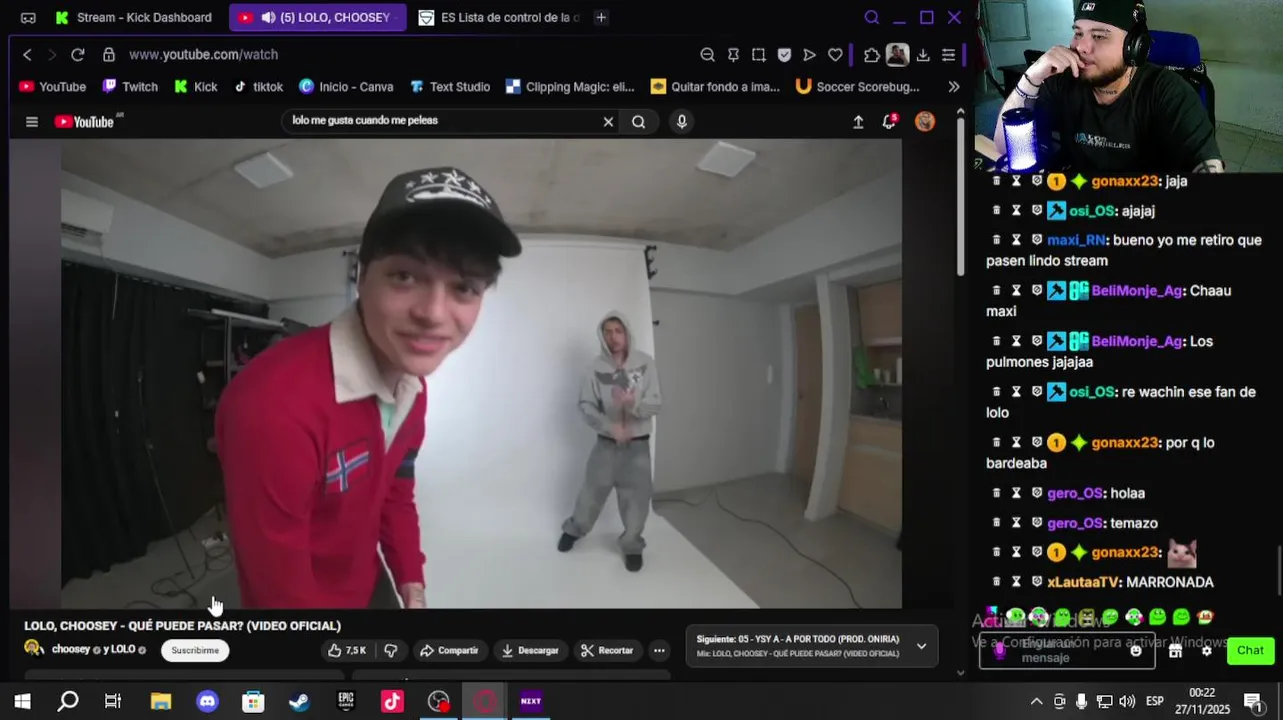Expand the Siguiente mix playlist panel

(x=921, y=646)
